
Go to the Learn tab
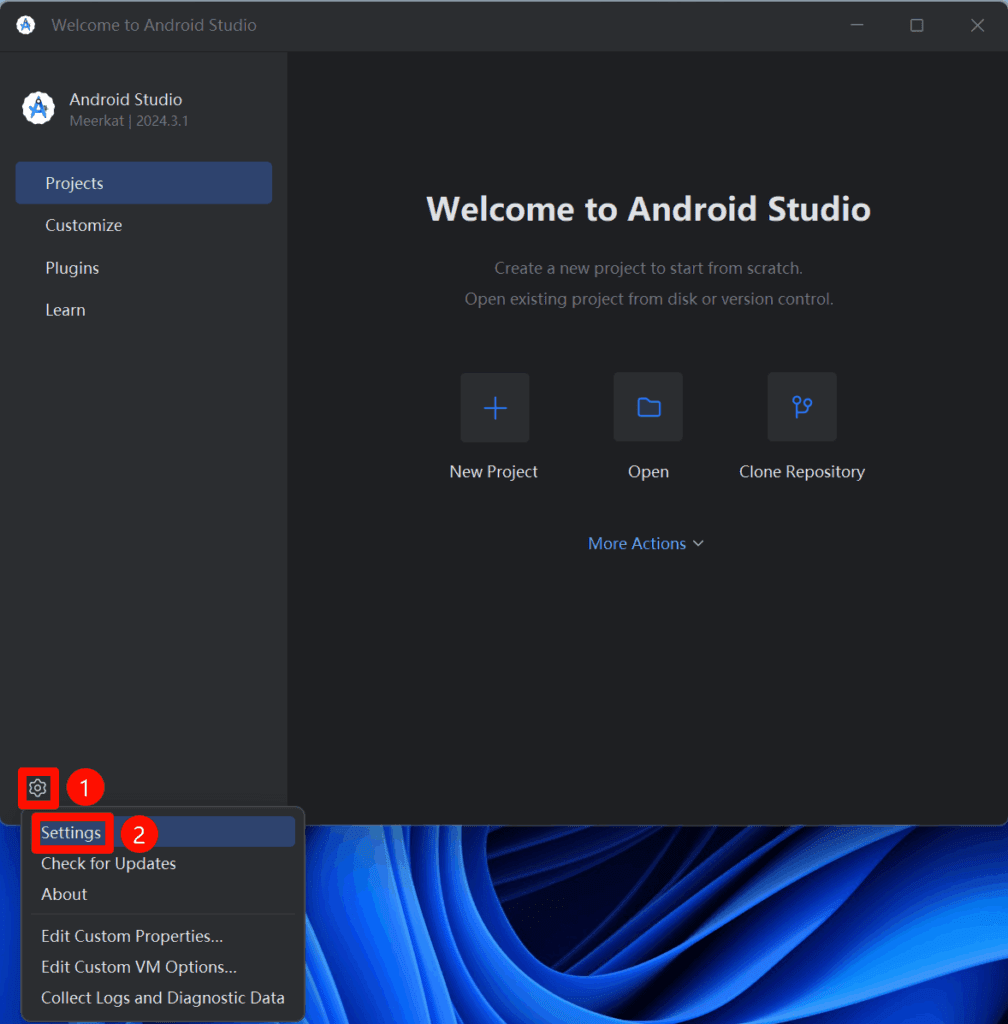point(65,310)
